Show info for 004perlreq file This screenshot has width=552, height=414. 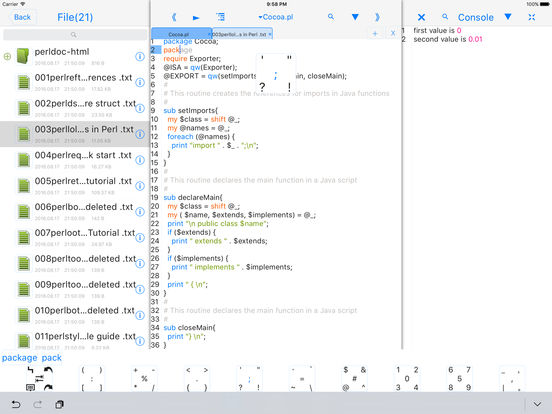click(x=140, y=160)
